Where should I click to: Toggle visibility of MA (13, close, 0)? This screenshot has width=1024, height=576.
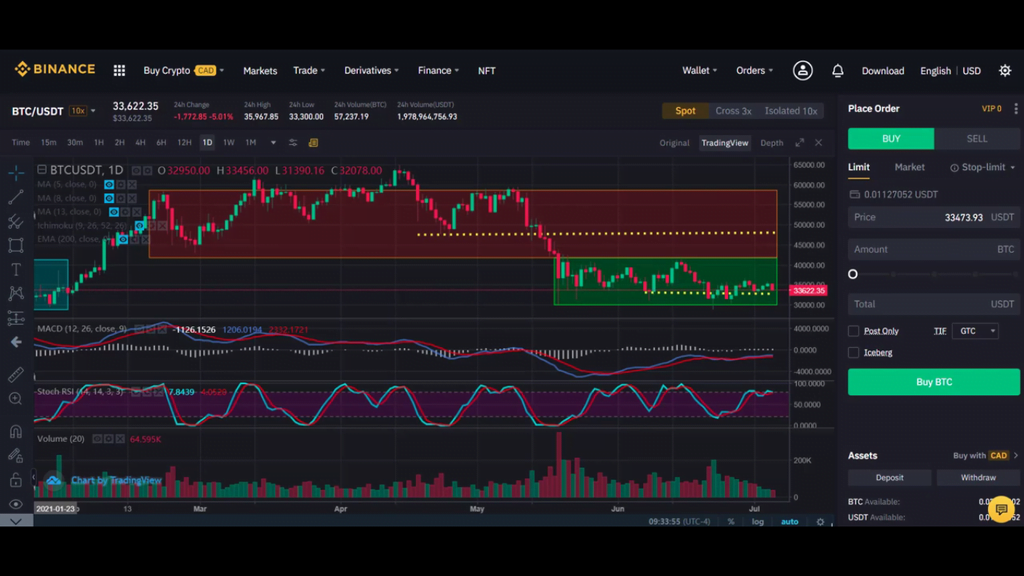point(114,212)
